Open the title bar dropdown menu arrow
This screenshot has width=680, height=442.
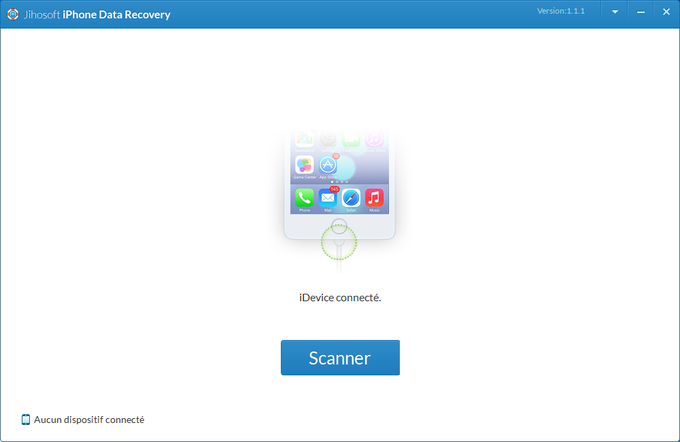coord(615,12)
